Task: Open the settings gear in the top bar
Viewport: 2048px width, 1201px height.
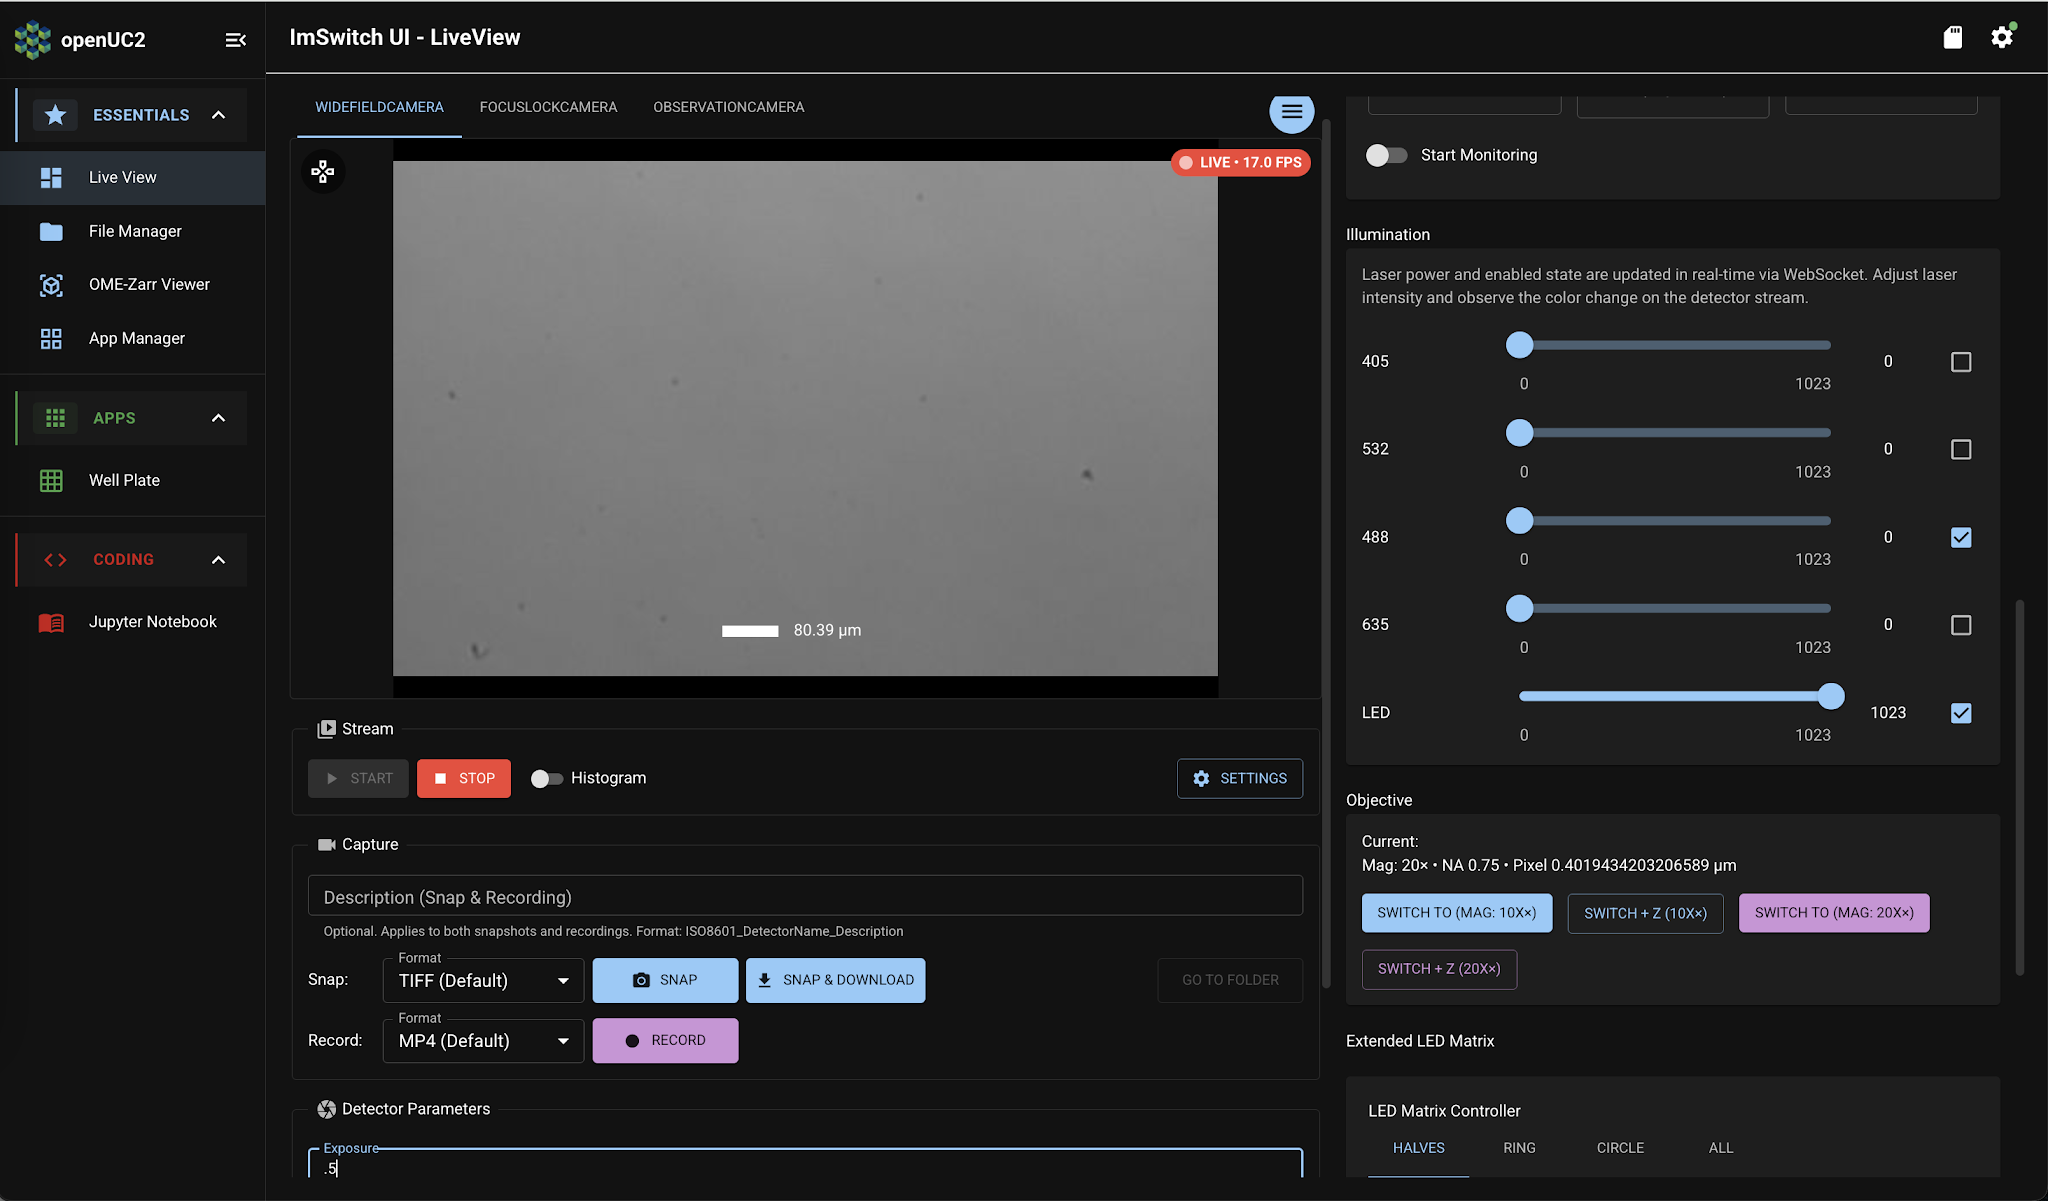Action: [x=2004, y=37]
